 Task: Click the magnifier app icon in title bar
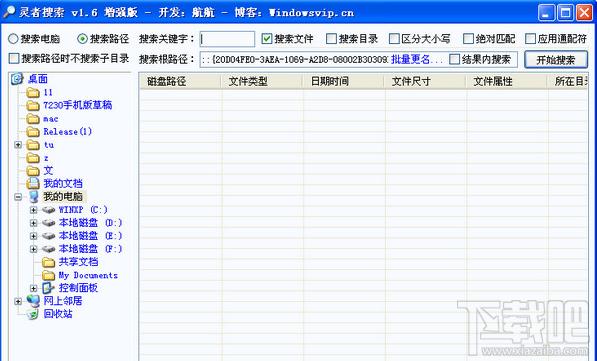(x=8, y=12)
